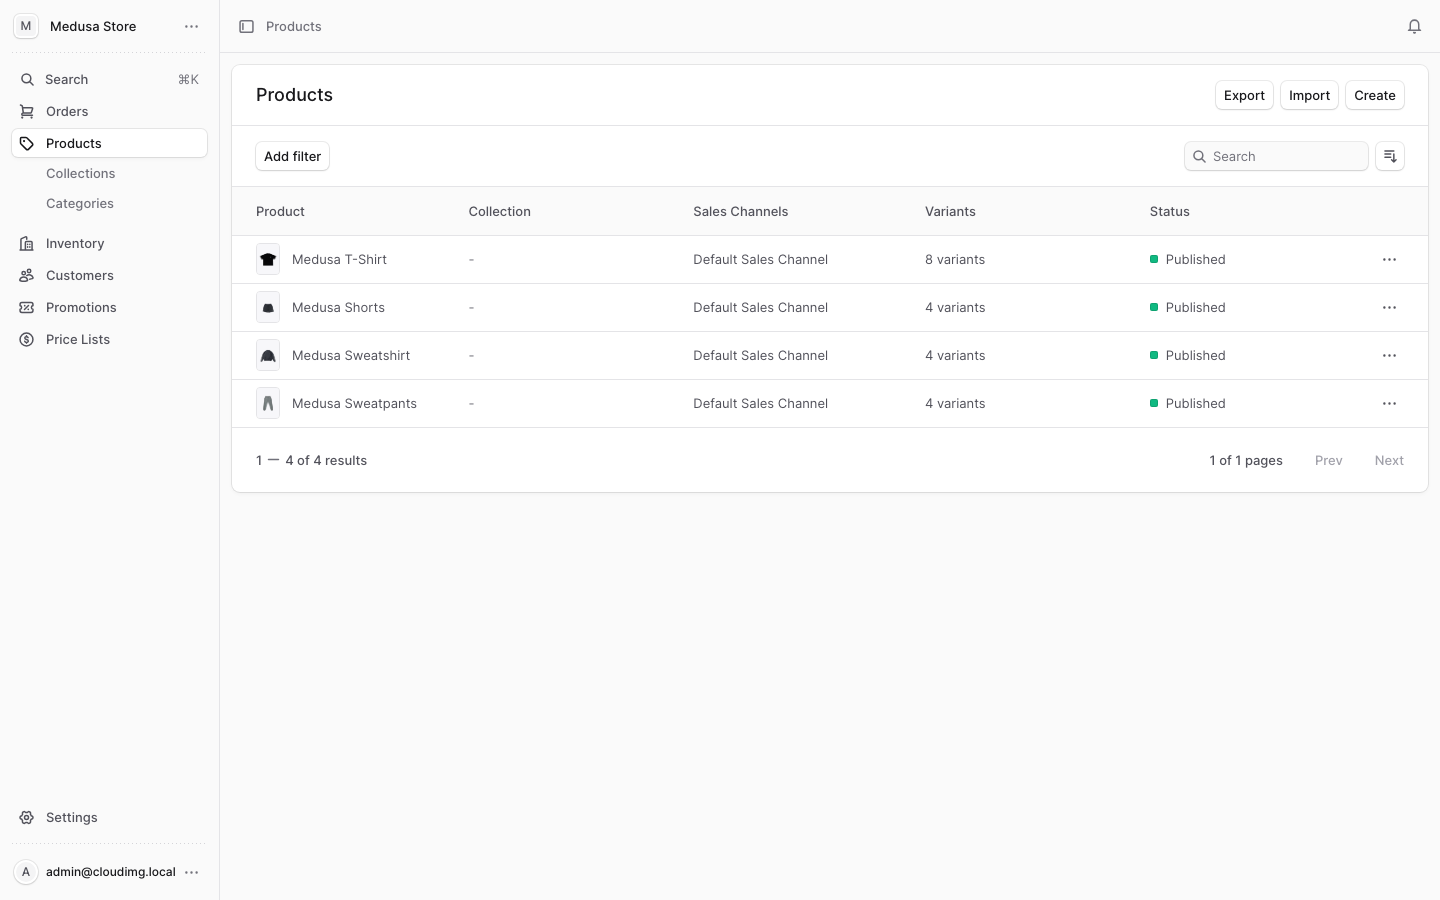Screen dimensions: 1440x900
Task: Click the admin user avatar
Action: pos(26,872)
